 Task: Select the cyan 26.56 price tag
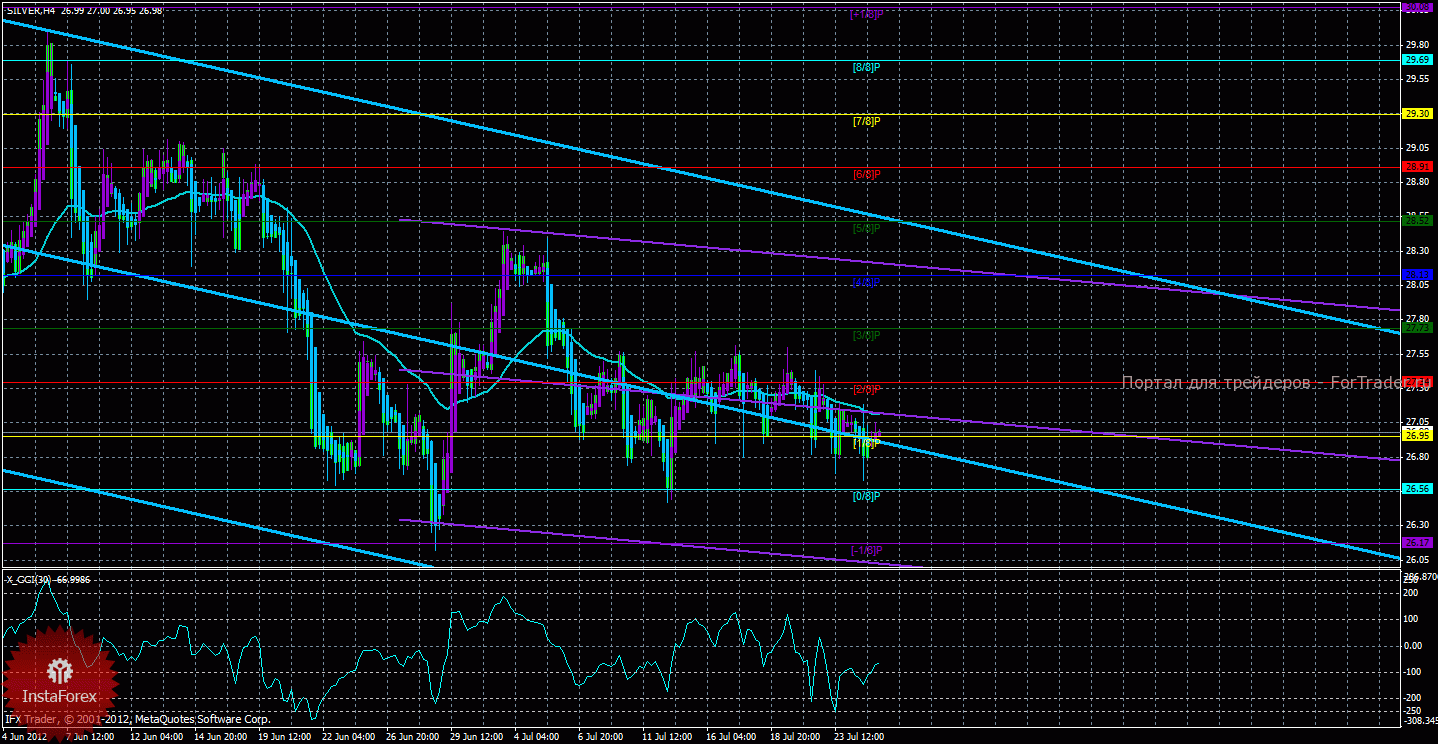pyautogui.click(x=1418, y=489)
